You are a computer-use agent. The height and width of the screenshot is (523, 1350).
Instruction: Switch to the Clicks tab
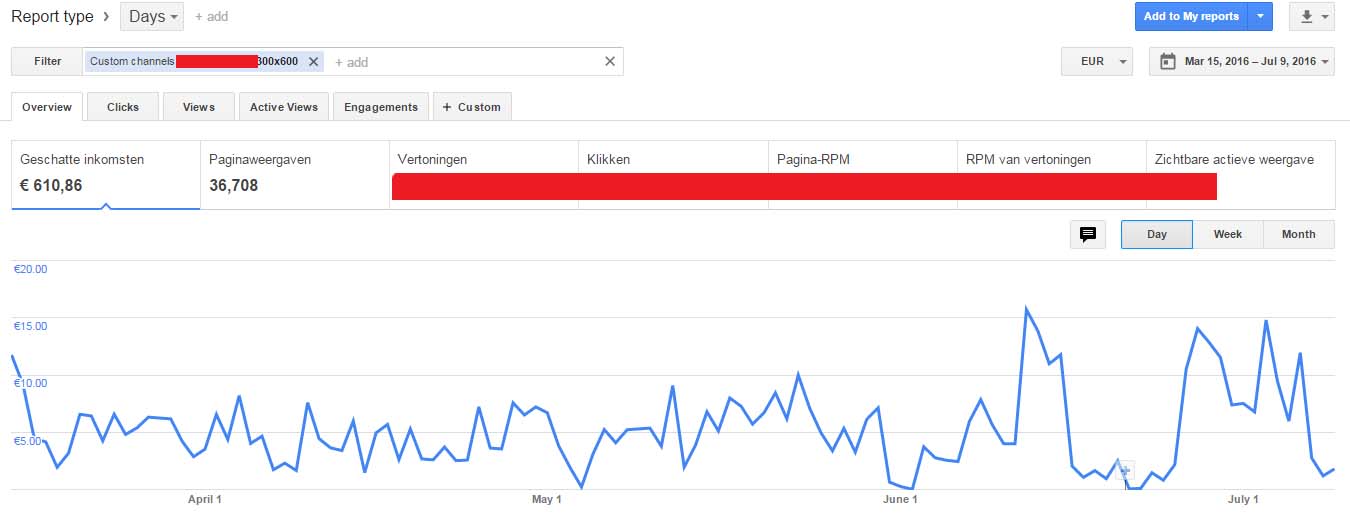[123, 107]
